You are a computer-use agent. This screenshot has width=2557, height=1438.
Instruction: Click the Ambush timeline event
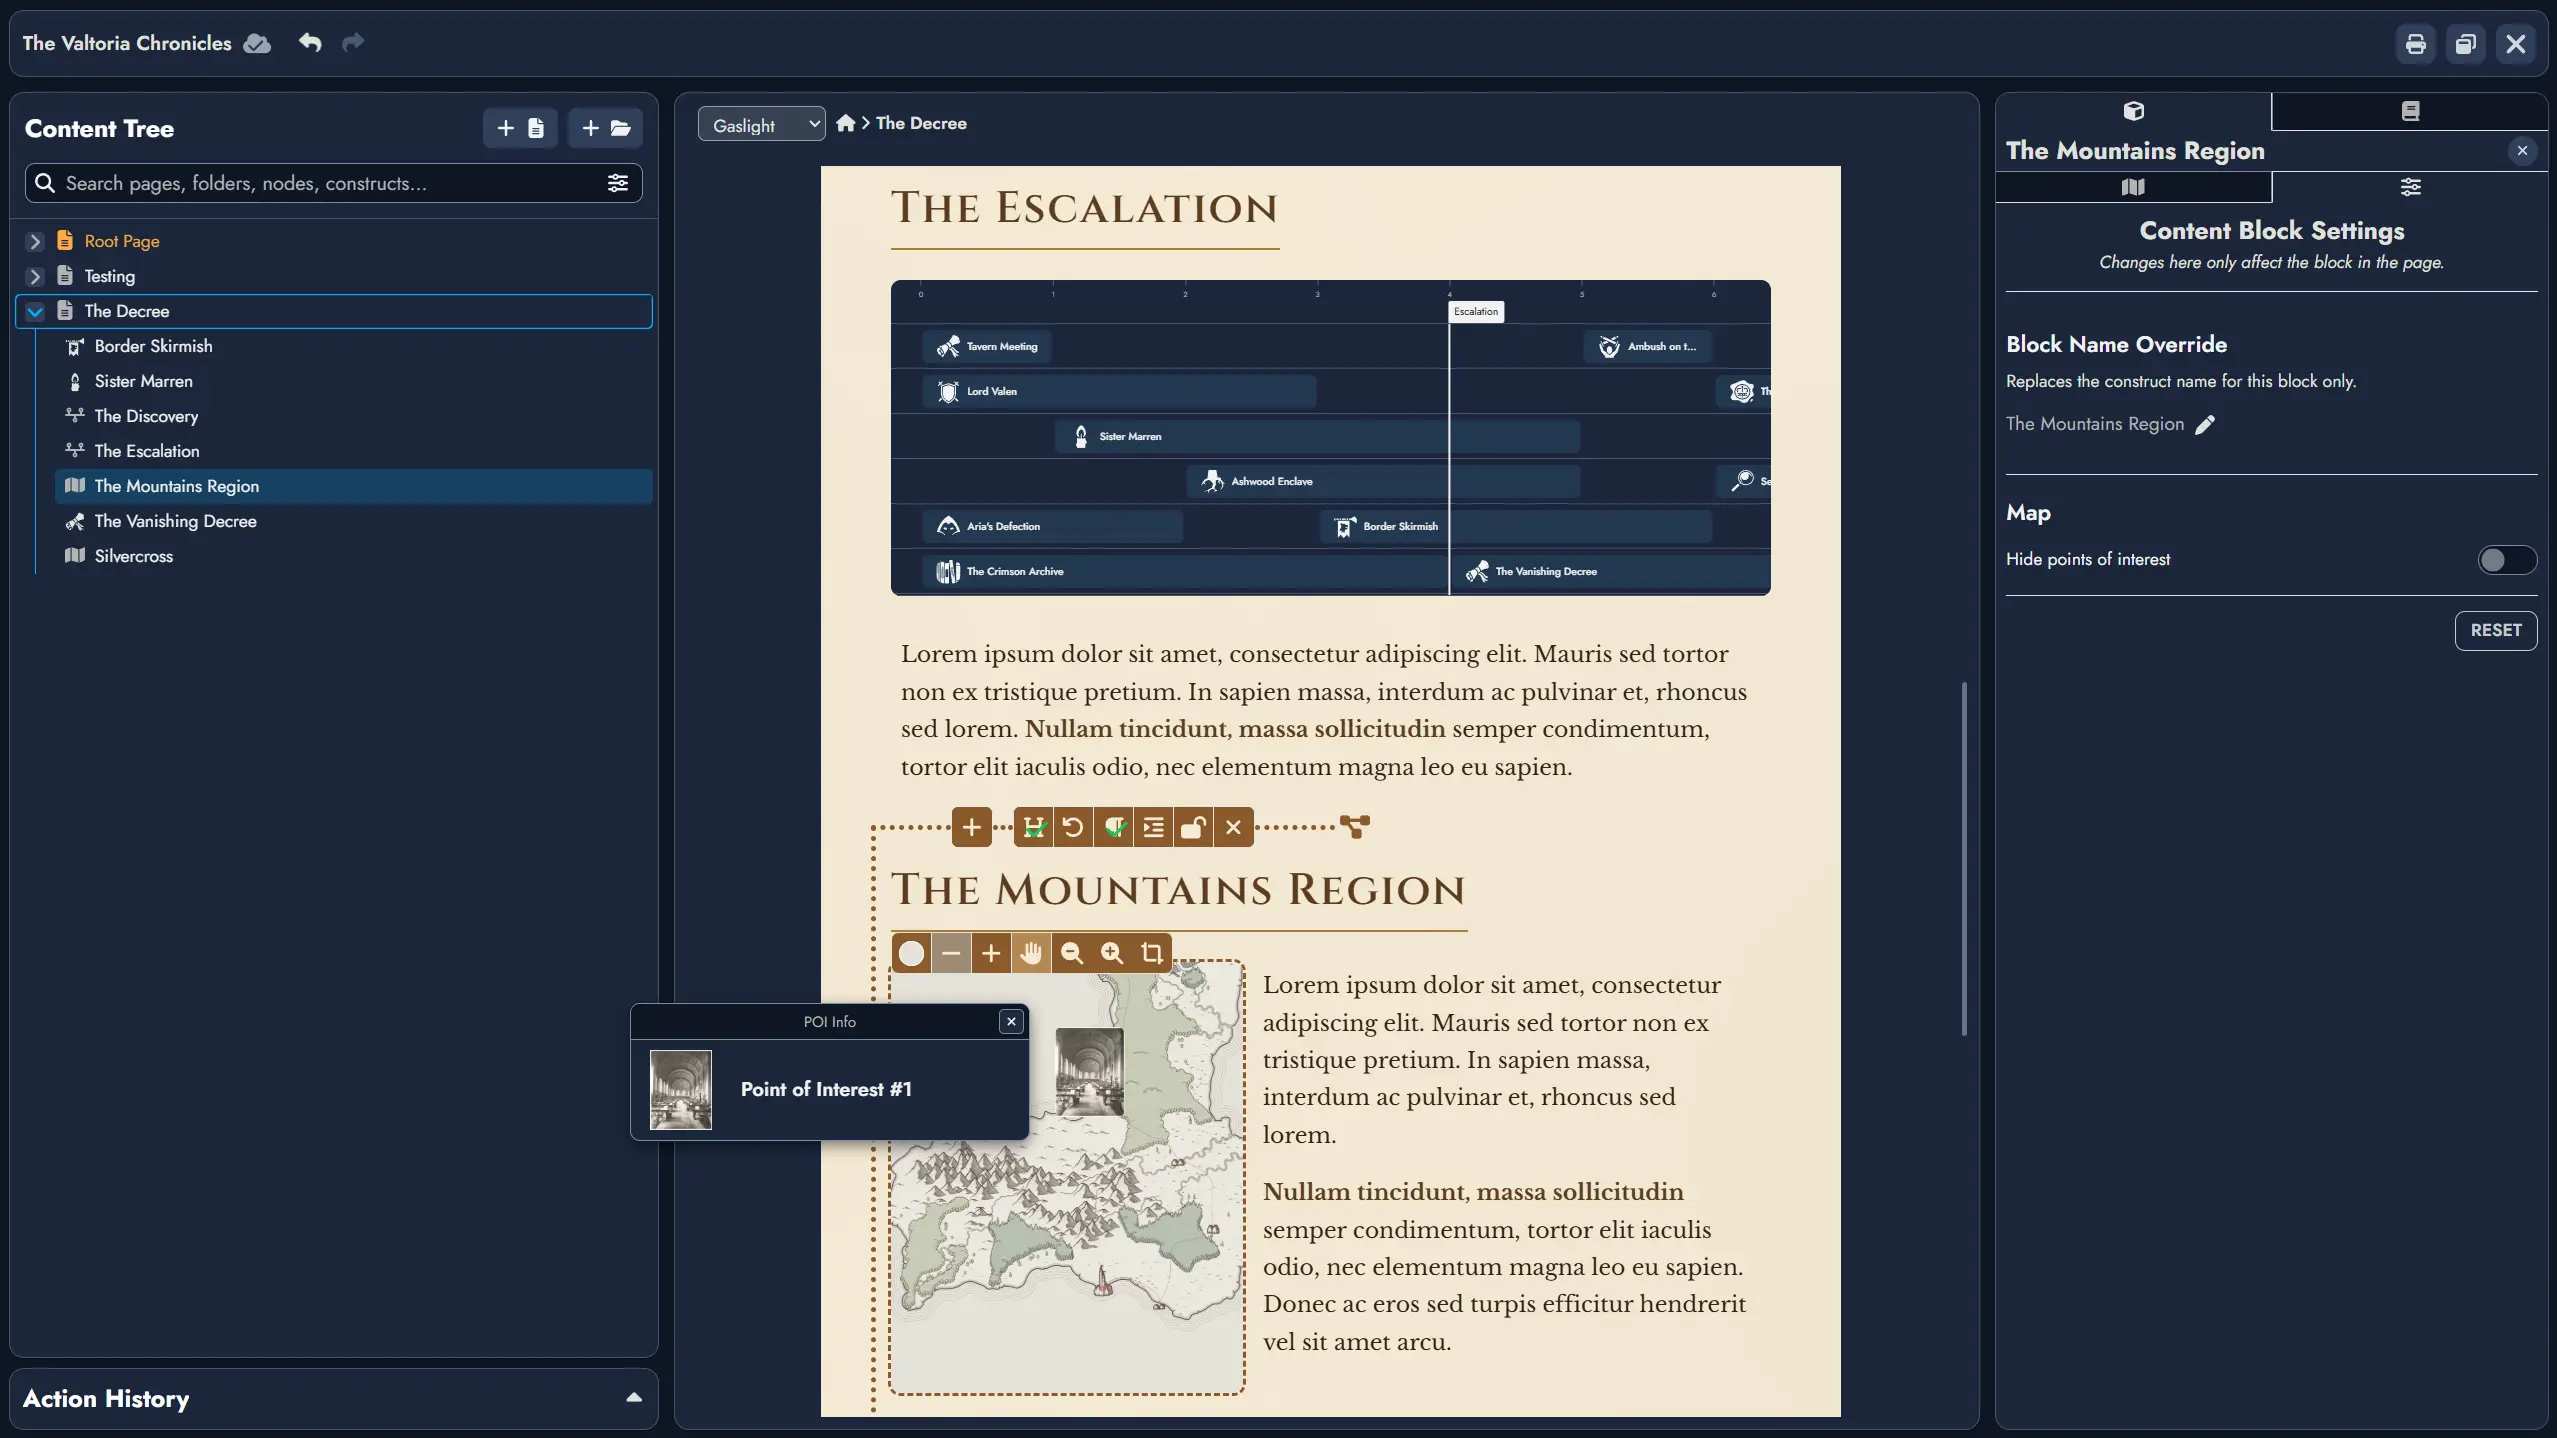point(1647,346)
